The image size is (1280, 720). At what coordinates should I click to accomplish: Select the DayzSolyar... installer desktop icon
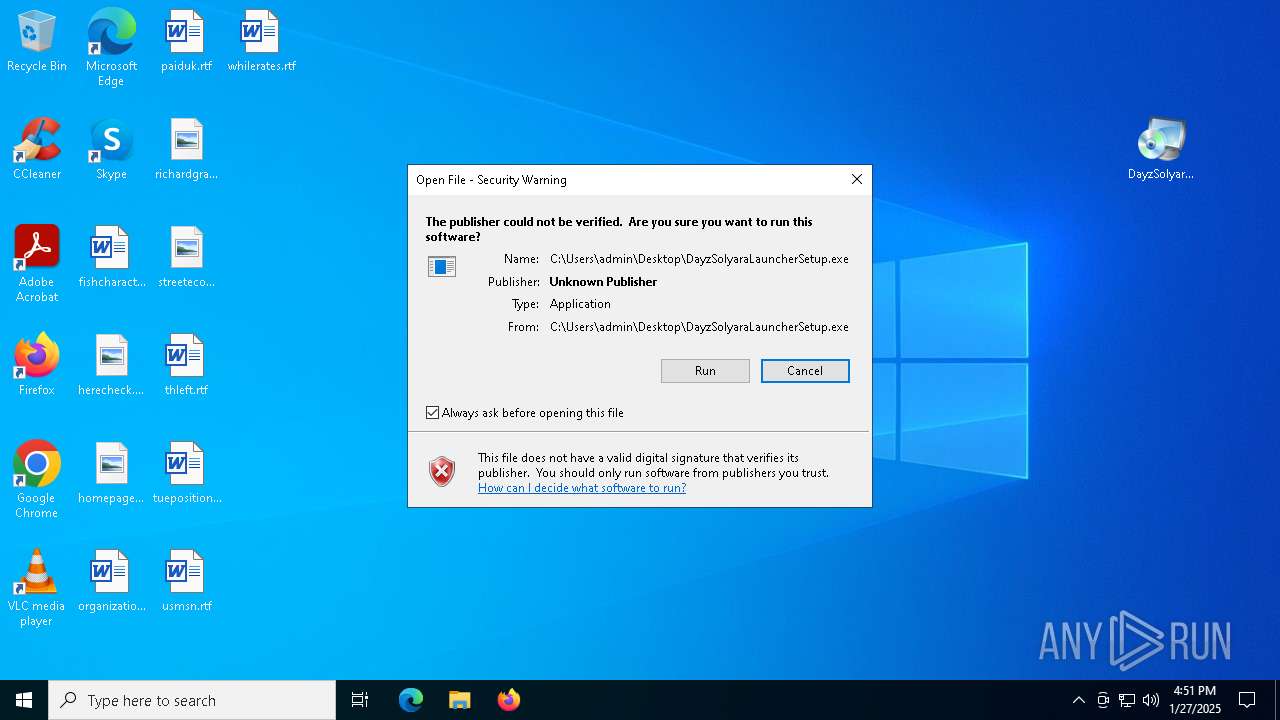(1161, 149)
